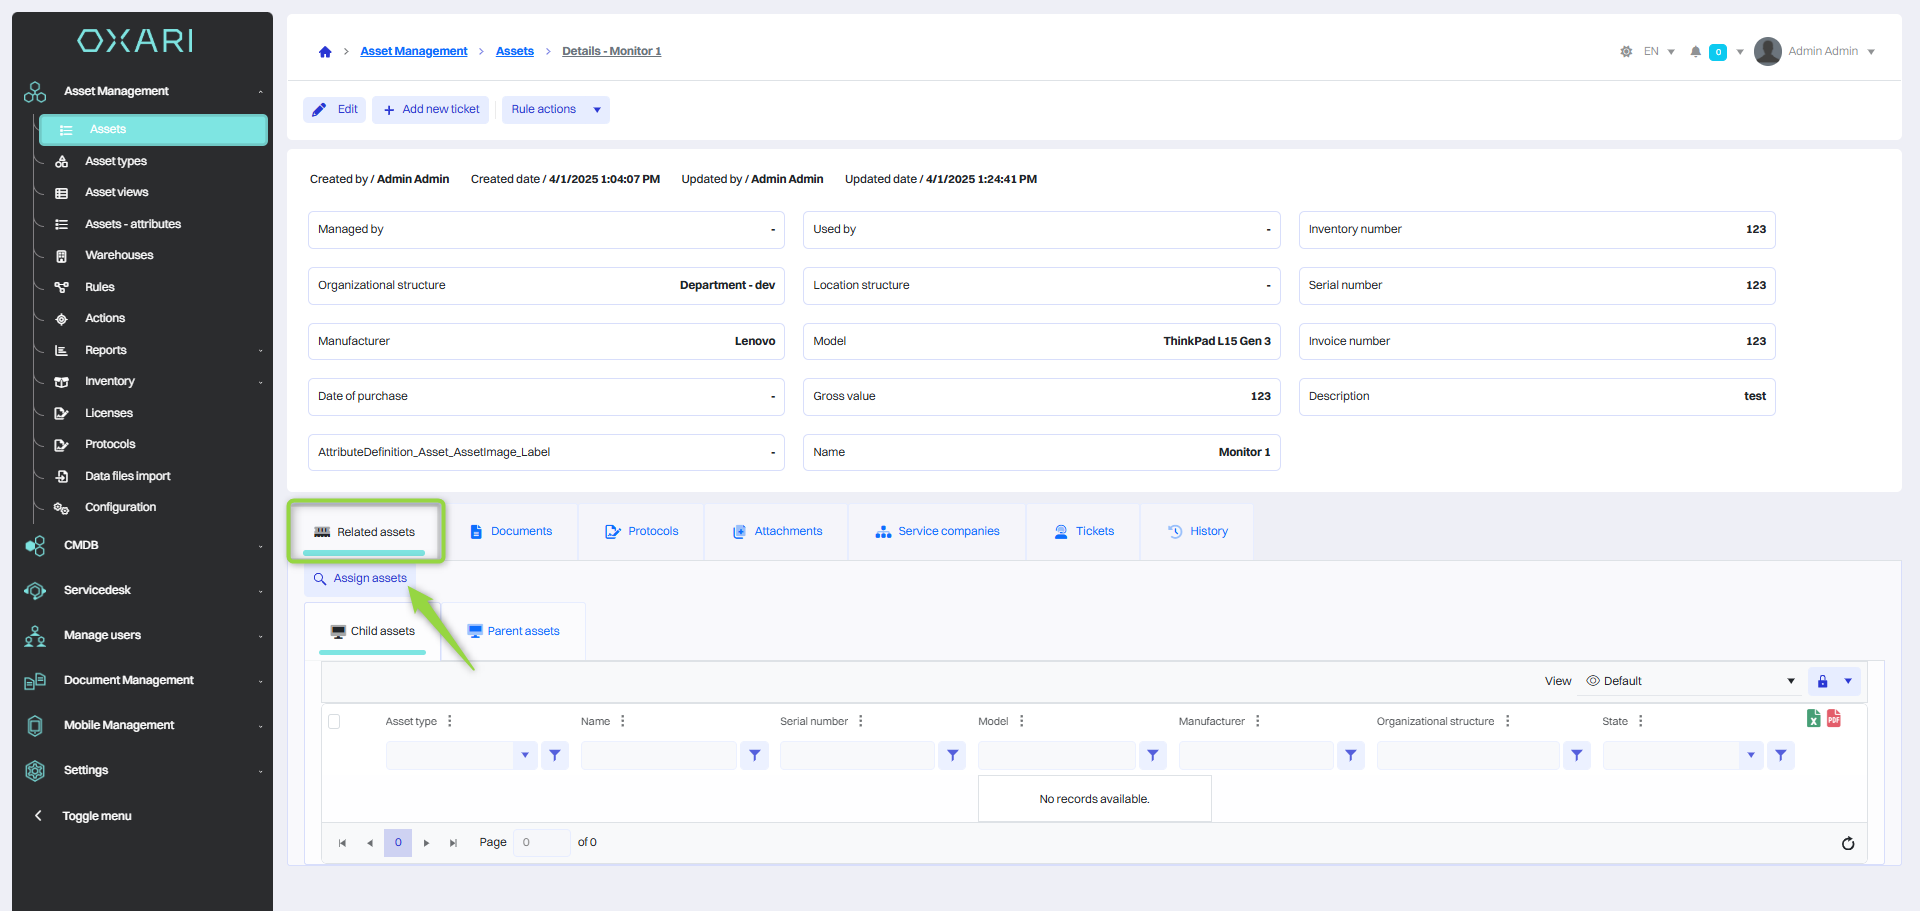Click the Name column filter input
The width and height of the screenshot is (1920, 911).
[658, 756]
